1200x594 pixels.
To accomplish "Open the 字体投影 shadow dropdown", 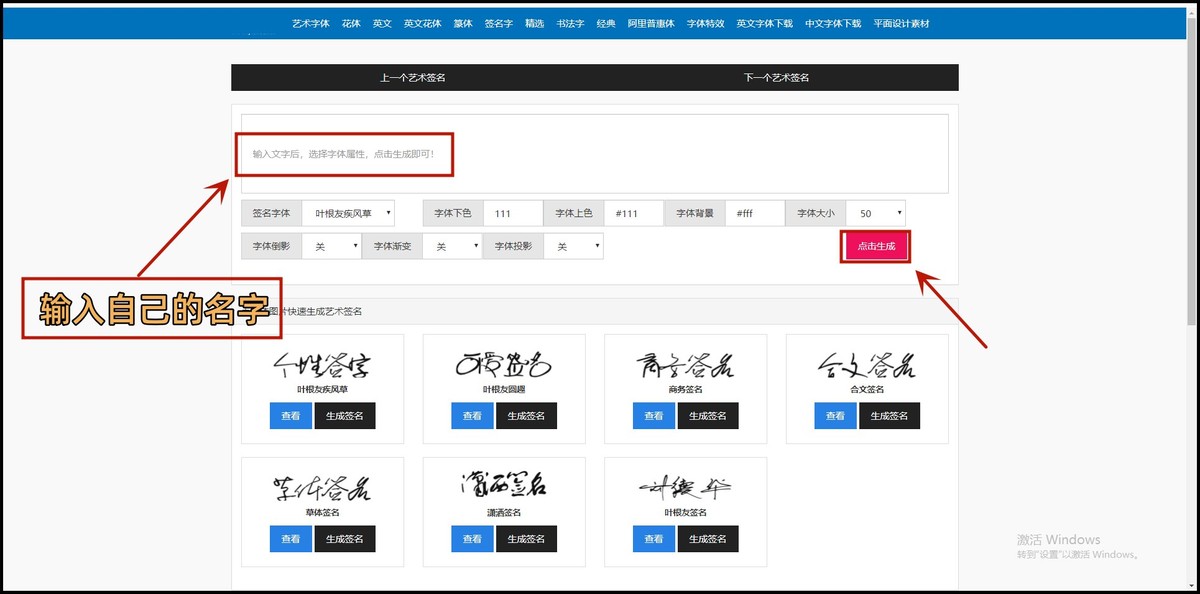I will click(x=574, y=245).
